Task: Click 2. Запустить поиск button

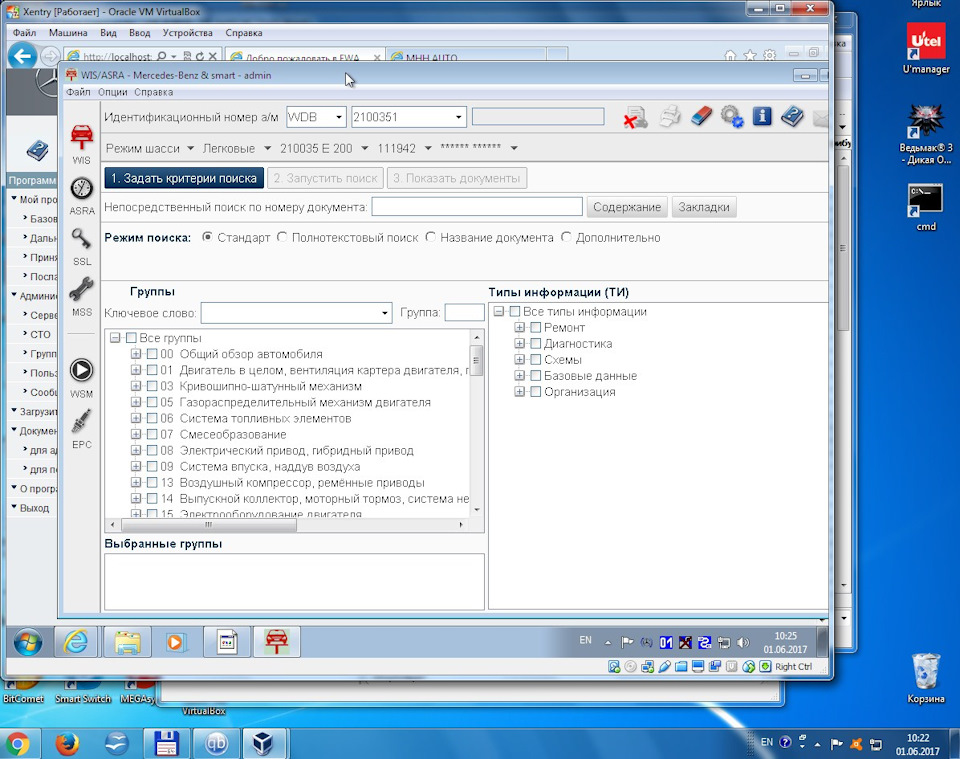Action: pyautogui.click(x=325, y=178)
